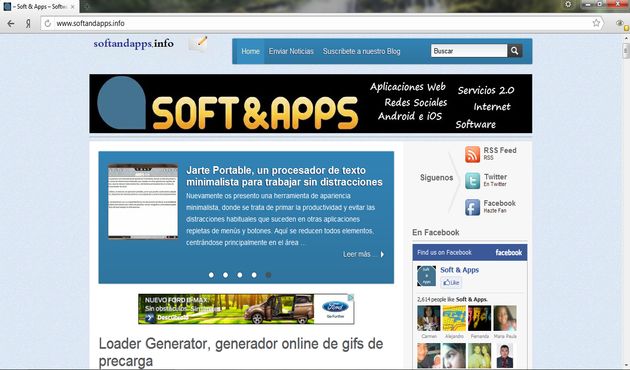Open Suscríbete a nuestro Blog menu item
The height and width of the screenshot is (370, 630).
361,51
